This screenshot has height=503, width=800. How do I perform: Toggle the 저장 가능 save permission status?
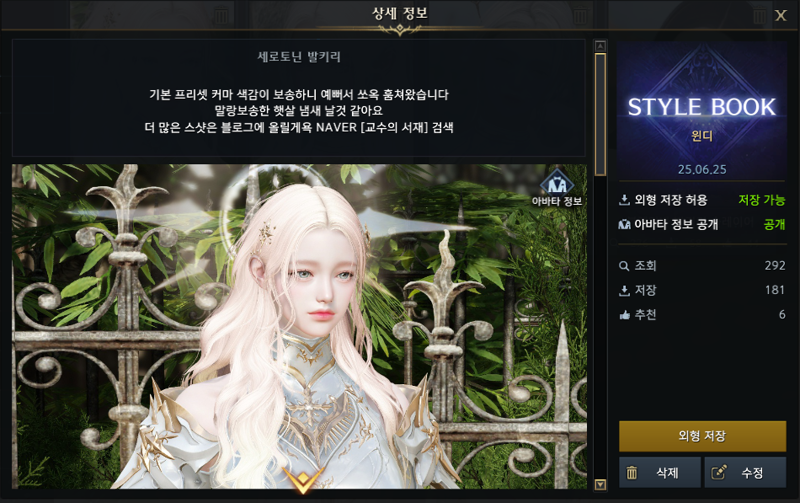[761, 200]
